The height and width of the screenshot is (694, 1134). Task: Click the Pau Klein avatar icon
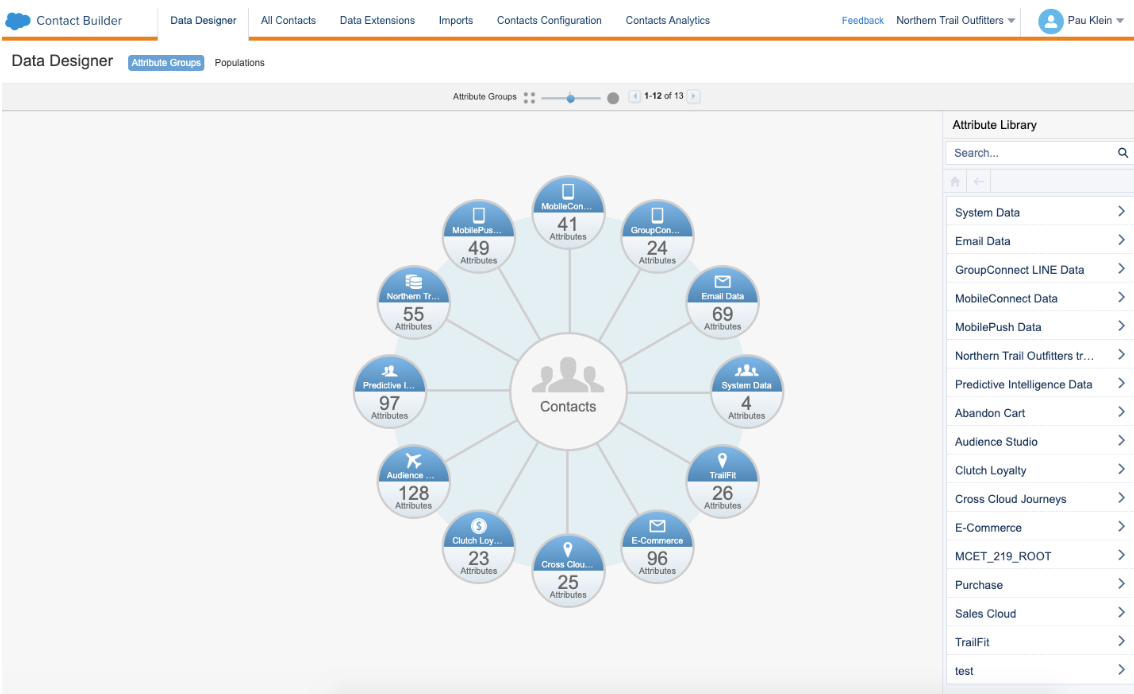[1049, 20]
